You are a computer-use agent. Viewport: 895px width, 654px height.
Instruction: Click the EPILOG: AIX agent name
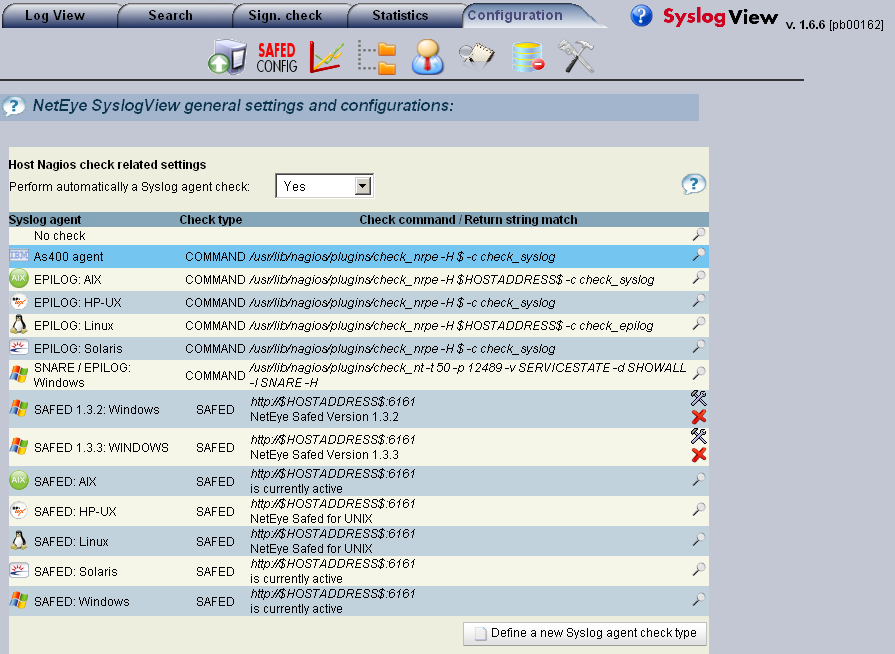[68, 280]
